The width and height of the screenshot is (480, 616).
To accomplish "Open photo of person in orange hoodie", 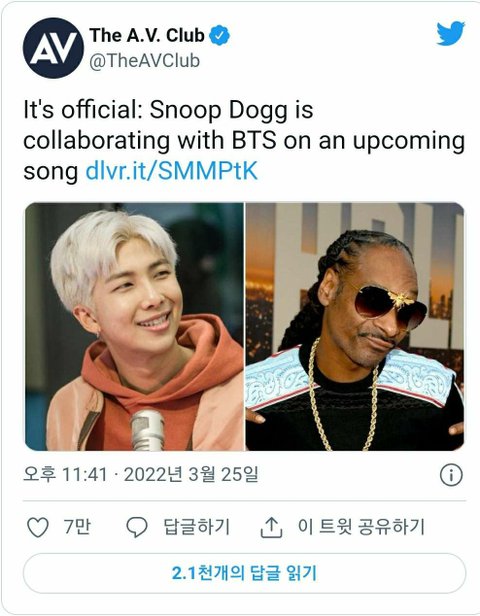I will tap(134, 326).
